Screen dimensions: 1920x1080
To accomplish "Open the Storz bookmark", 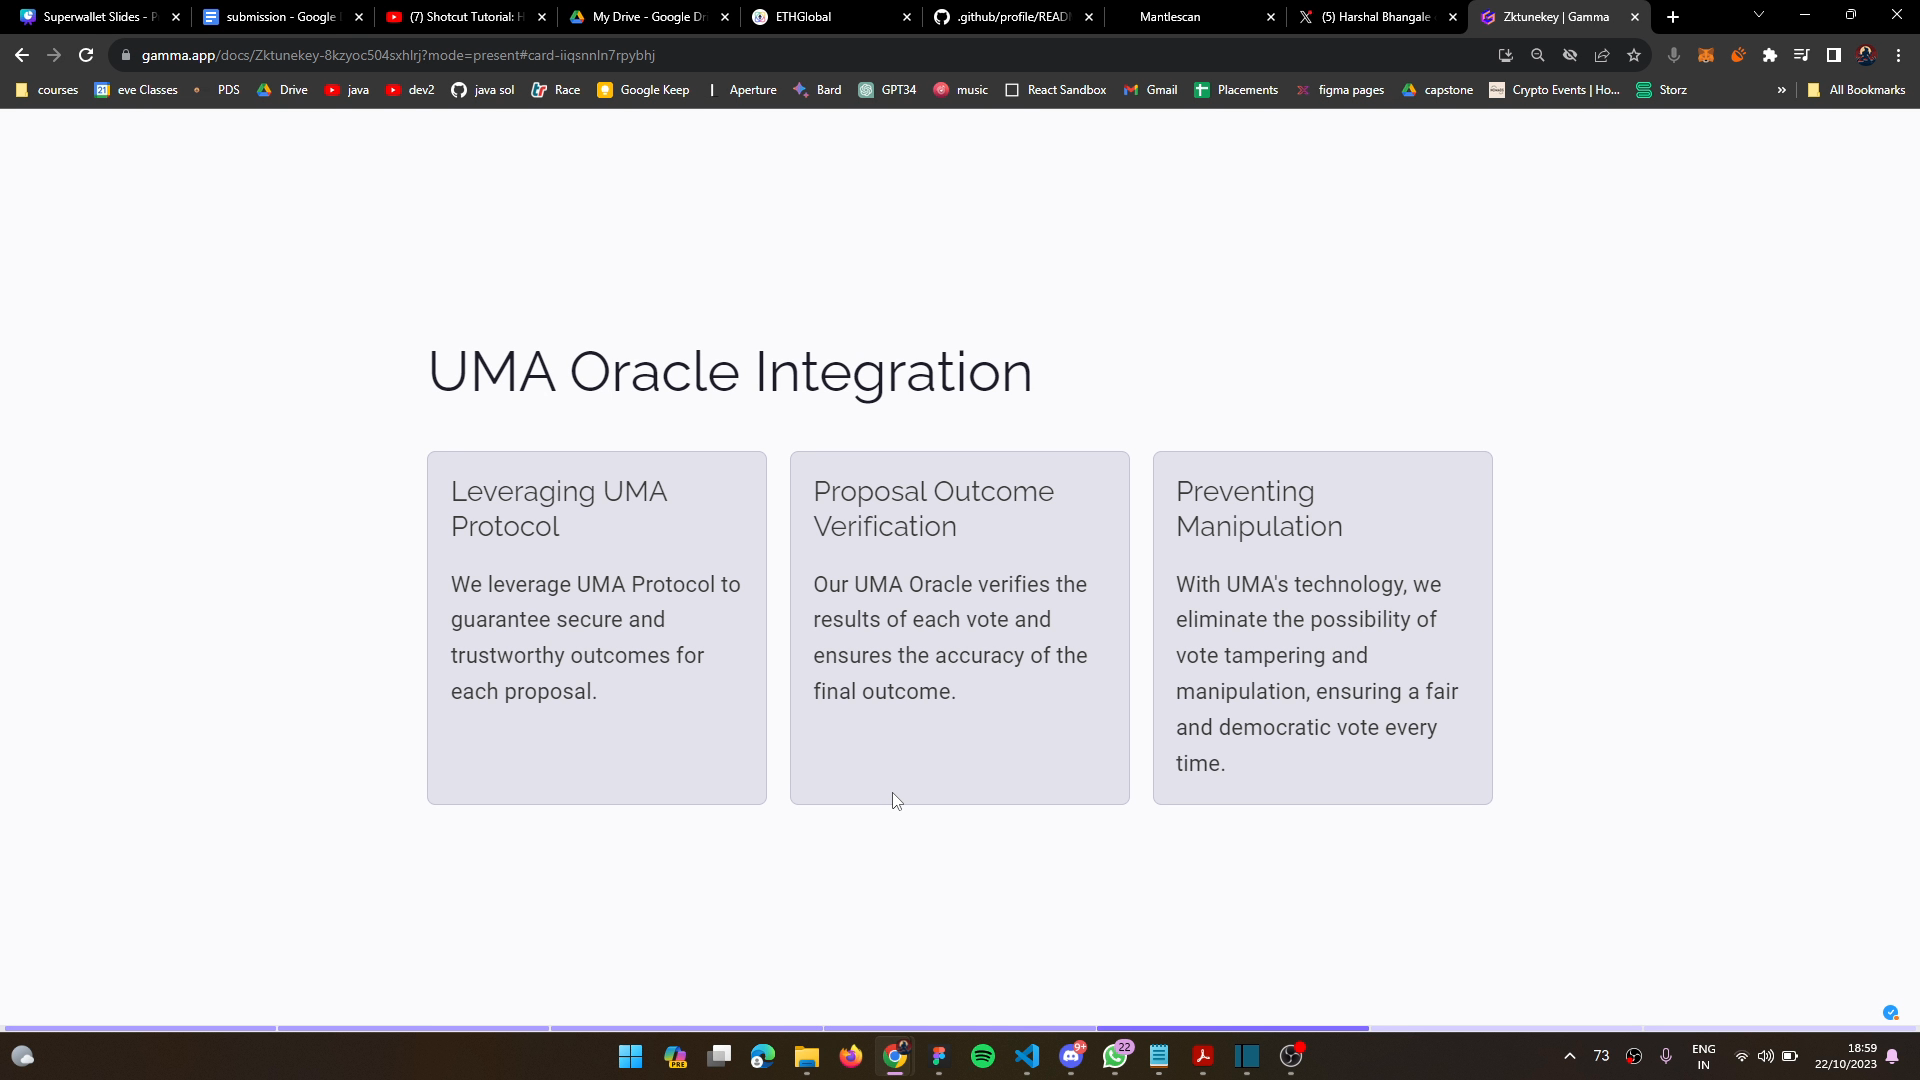I will (x=1661, y=90).
